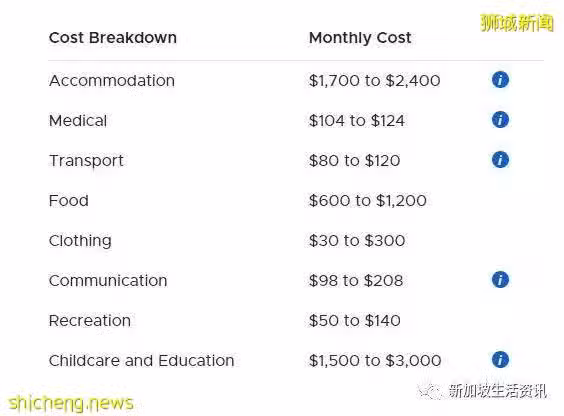Click the WeChat logo near bottom watermark
Viewport: 564px width, 416px height.
(431, 390)
